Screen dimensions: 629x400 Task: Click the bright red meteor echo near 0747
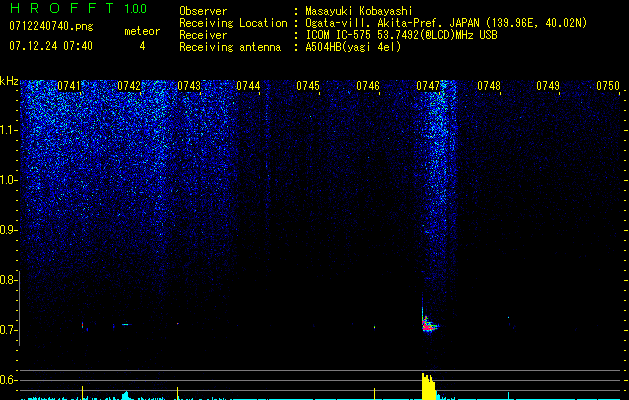428,325
